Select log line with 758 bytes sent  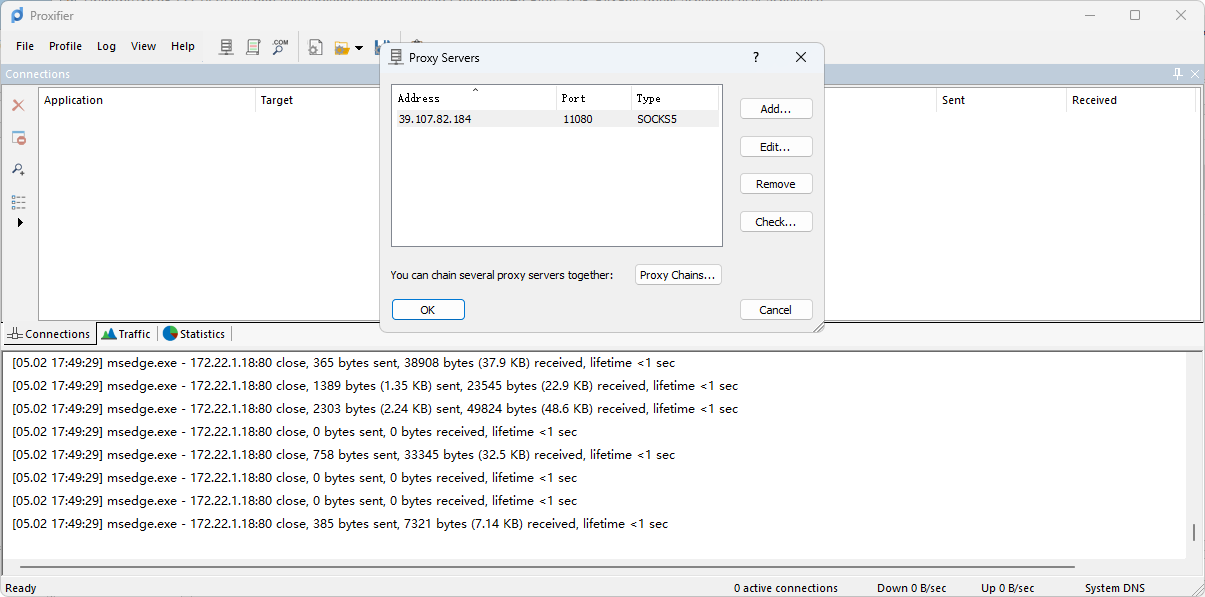coord(343,455)
